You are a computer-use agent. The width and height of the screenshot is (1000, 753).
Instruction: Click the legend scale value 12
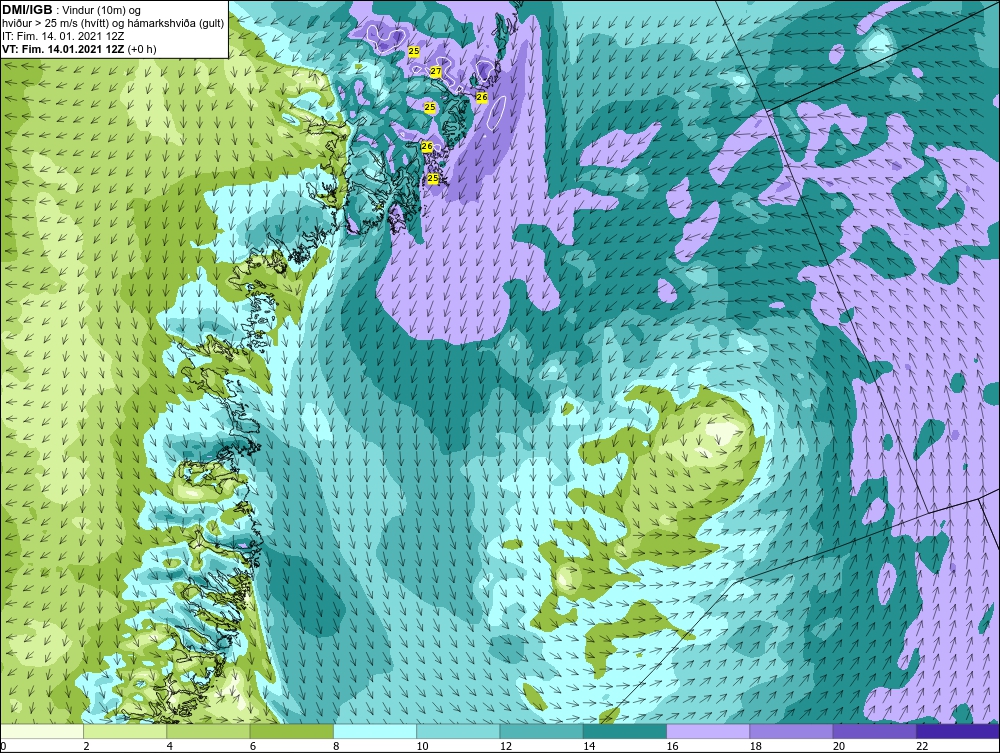pos(506,746)
